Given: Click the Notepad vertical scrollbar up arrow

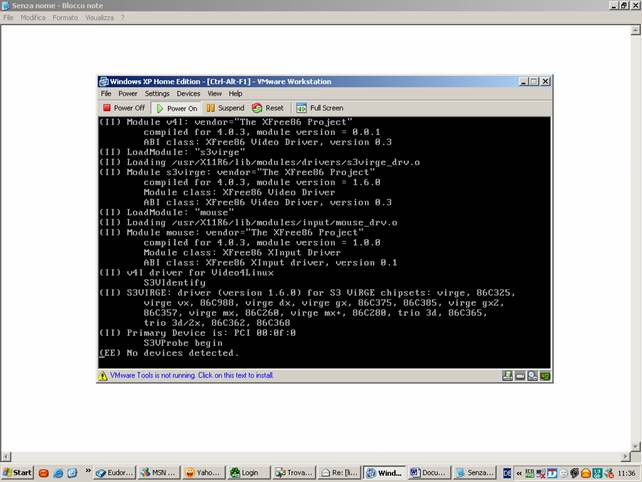Looking at the screenshot, I should click(x=635, y=30).
